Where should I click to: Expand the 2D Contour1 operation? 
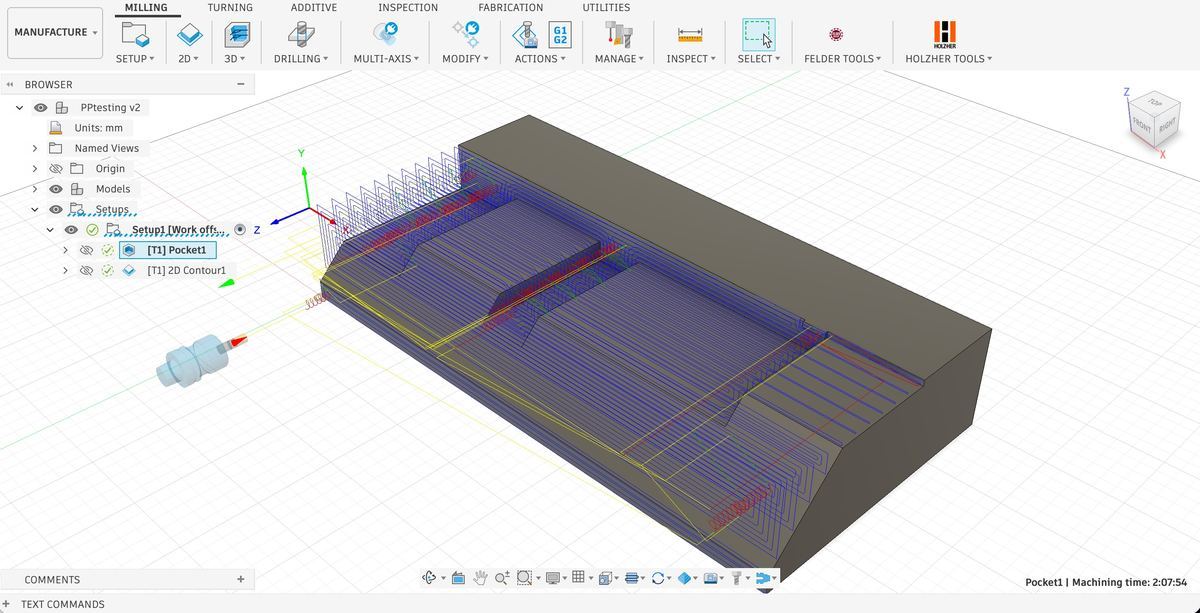66,270
